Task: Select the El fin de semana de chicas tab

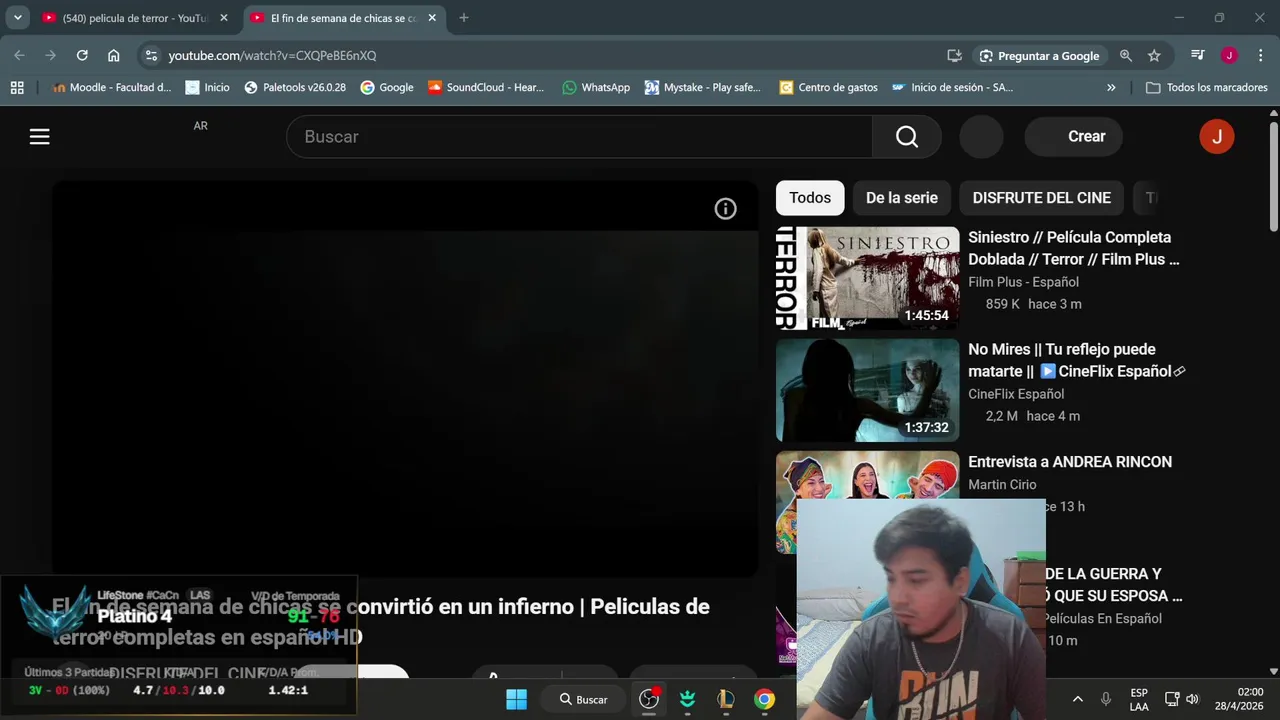Action: coord(343,18)
